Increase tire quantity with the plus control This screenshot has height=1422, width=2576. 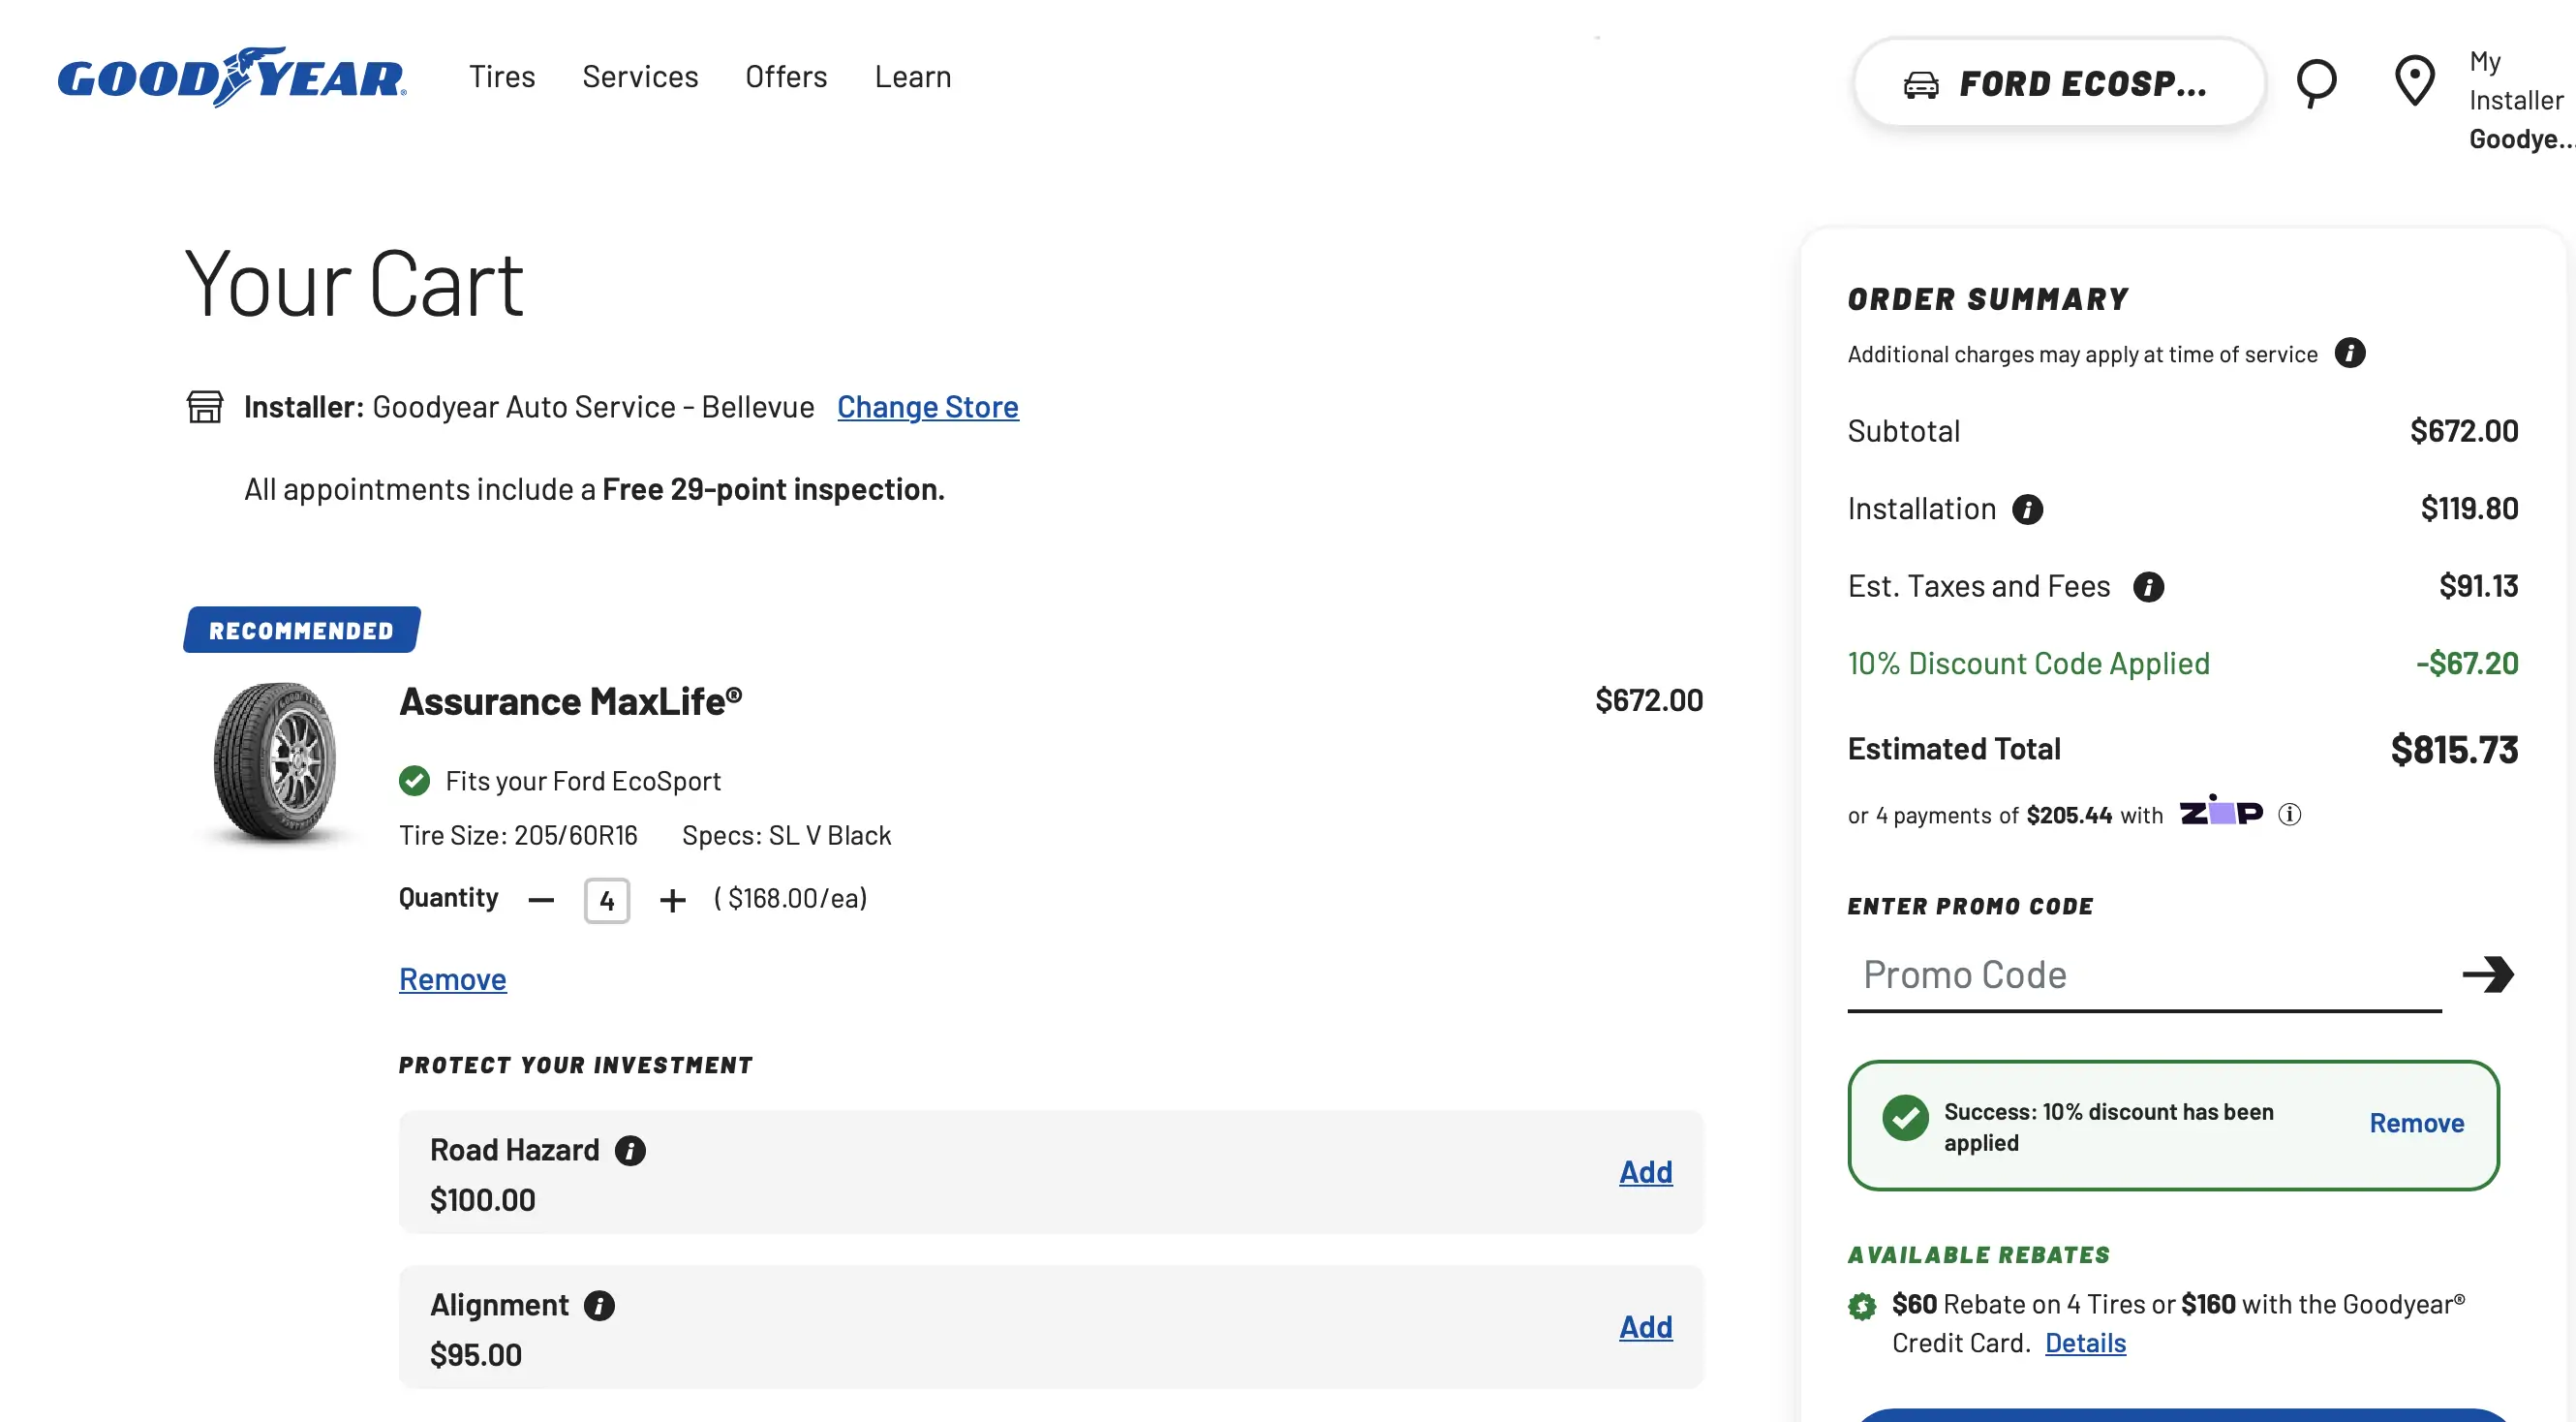(672, 900)
